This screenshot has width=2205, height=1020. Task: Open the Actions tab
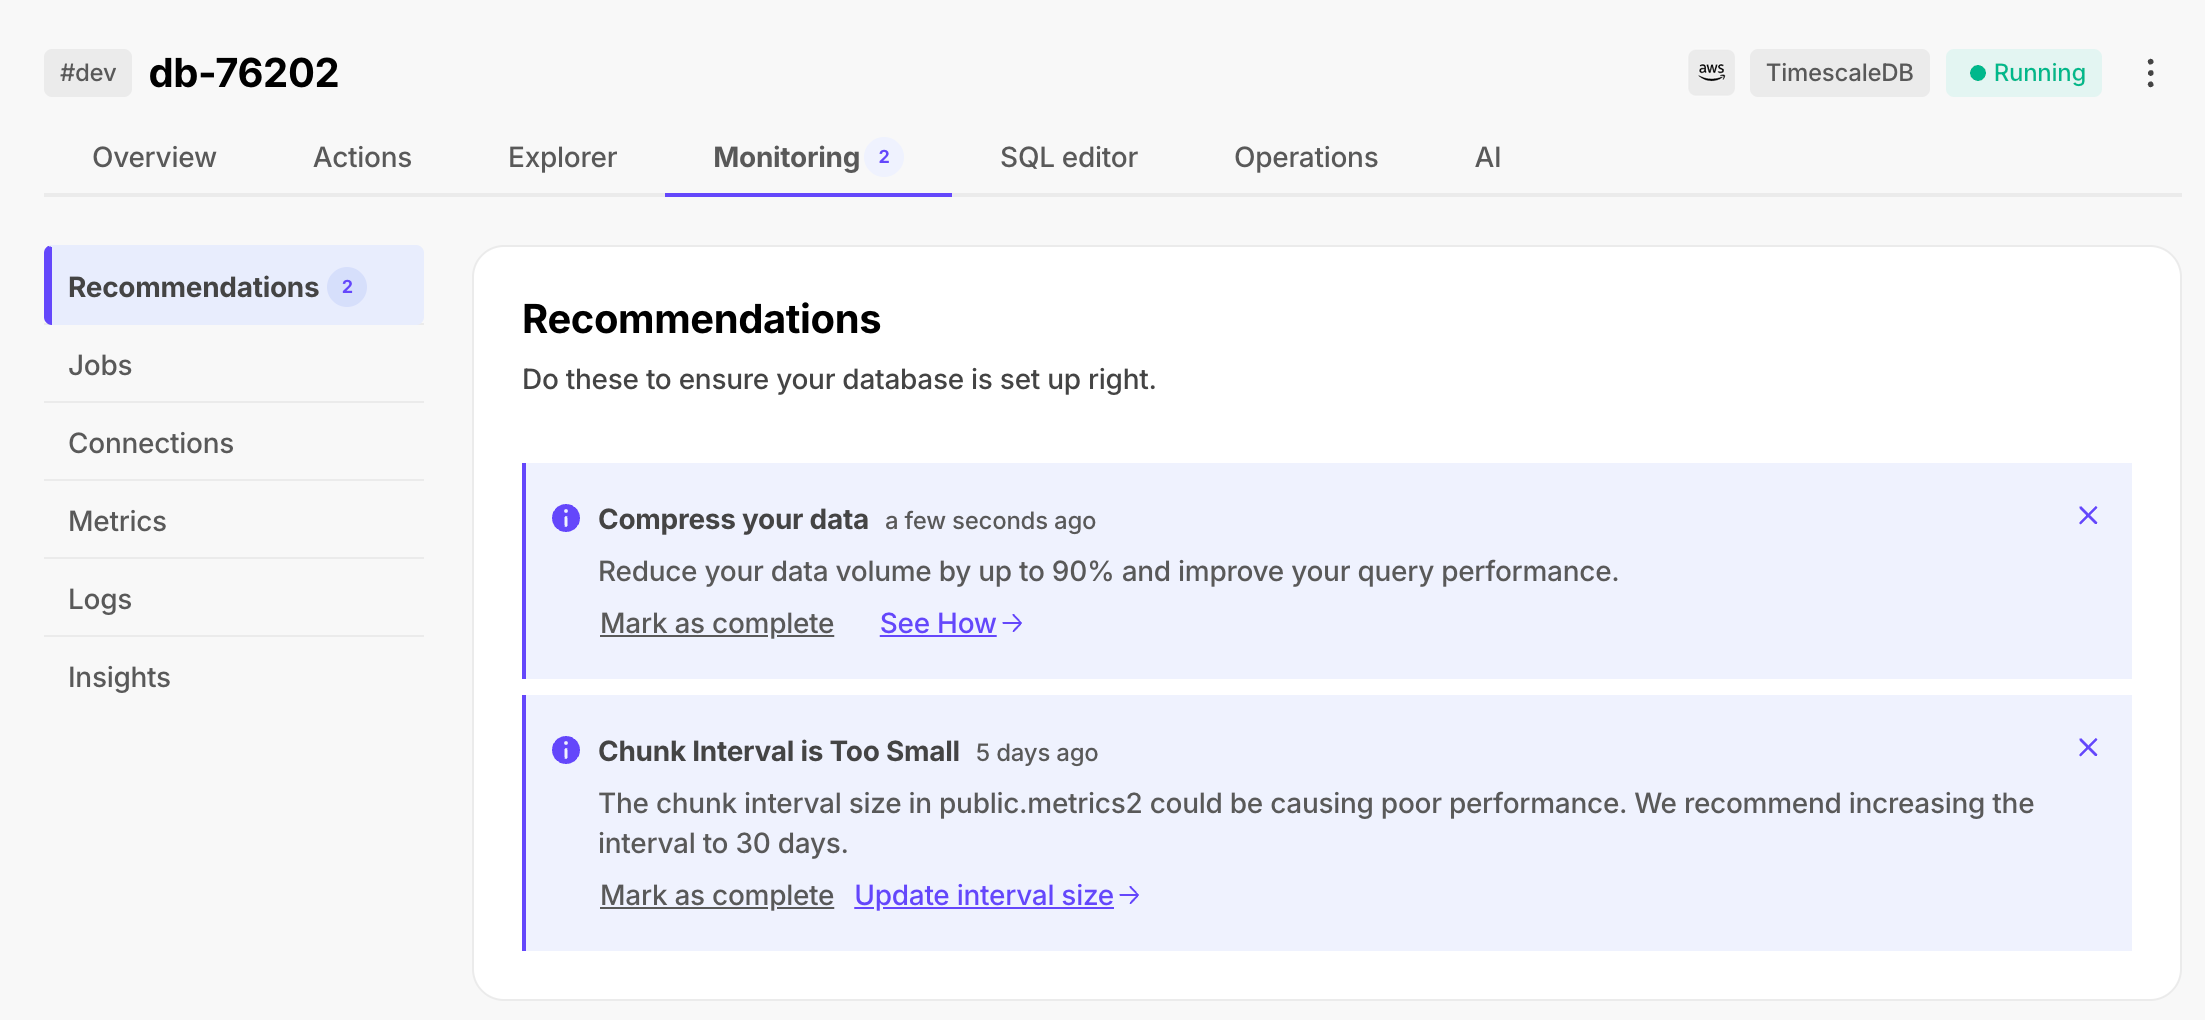click(x=362, y=158)
